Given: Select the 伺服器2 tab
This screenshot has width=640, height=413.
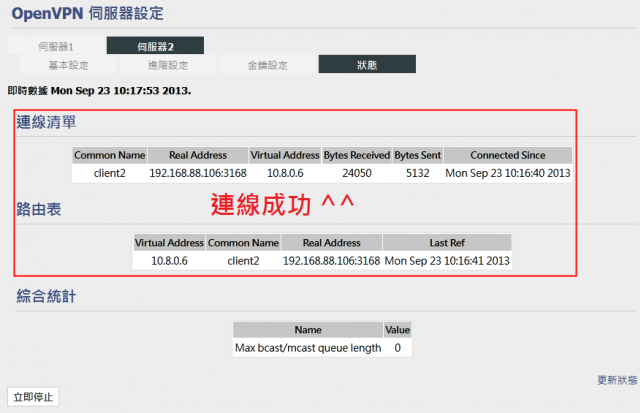Looking at the screenshot, I should click(x=156, y=46).
